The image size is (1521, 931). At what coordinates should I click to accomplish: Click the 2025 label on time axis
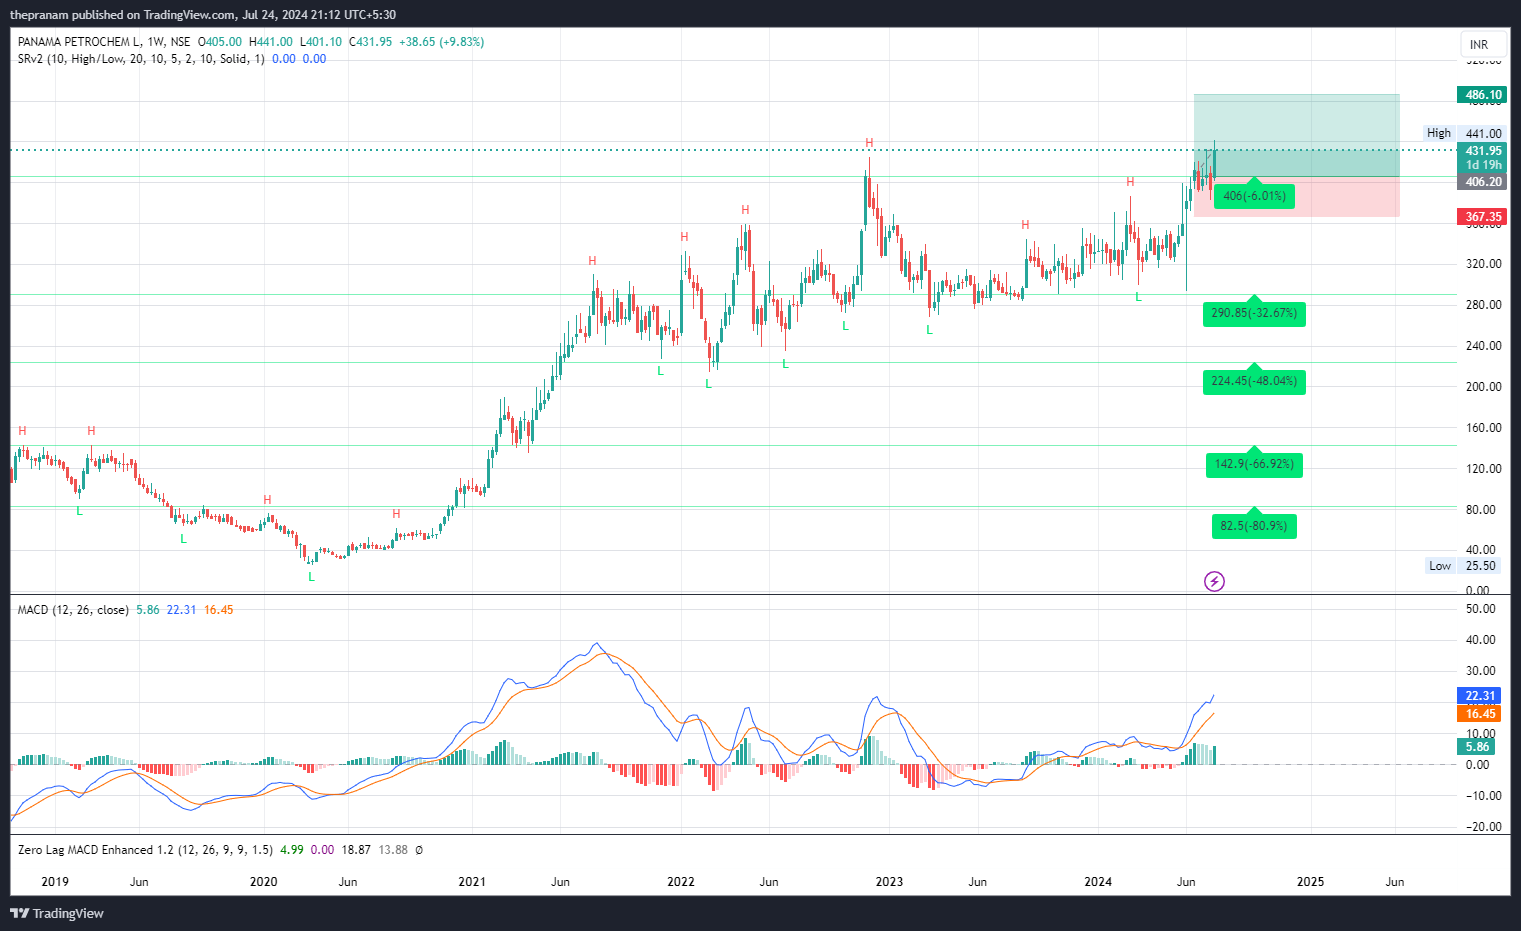pyautogui.click(x=1310, y=882)
